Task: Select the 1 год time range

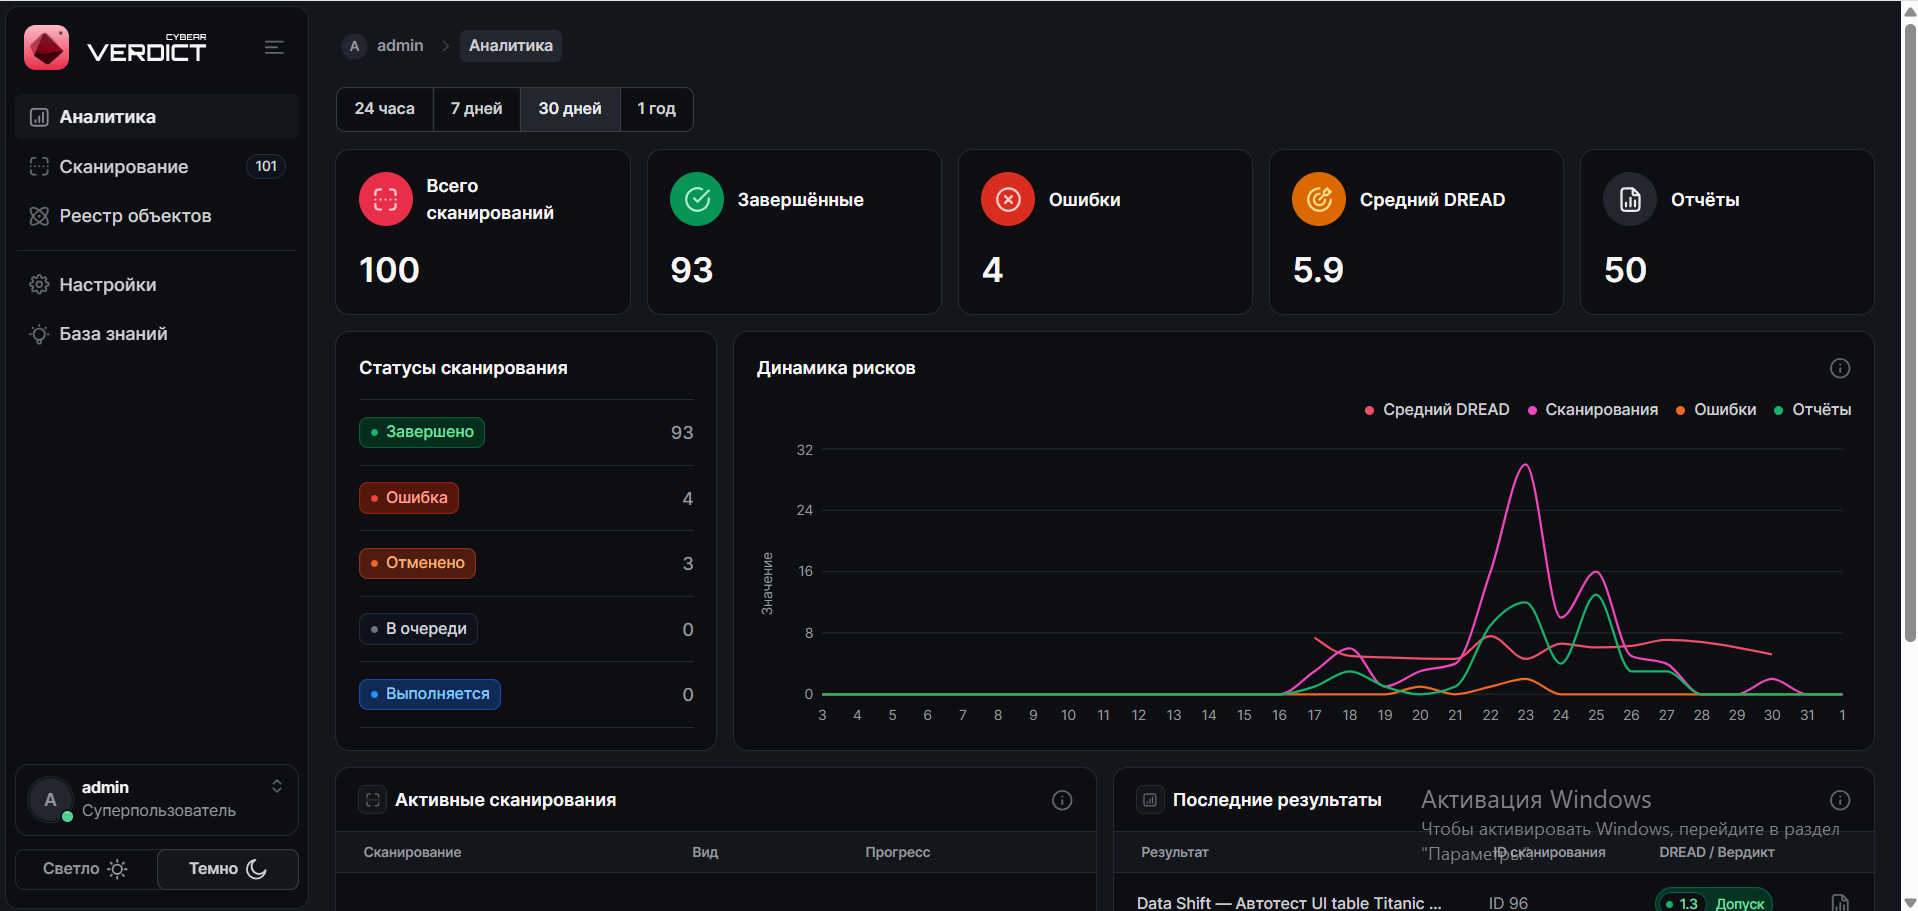Action: click(656, 109)
